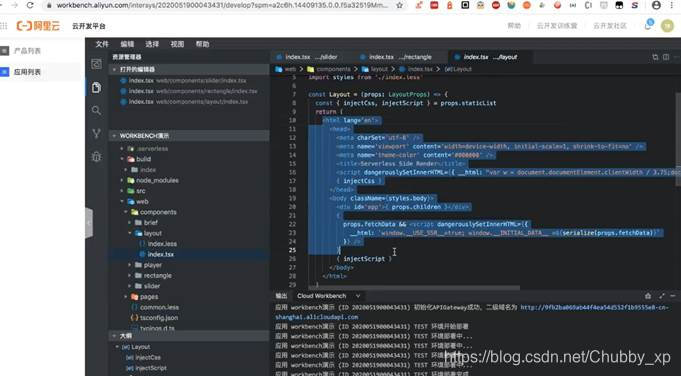Open the 云开发社区 link
Viewport: 681px width, 376px height.
[609, 26]
